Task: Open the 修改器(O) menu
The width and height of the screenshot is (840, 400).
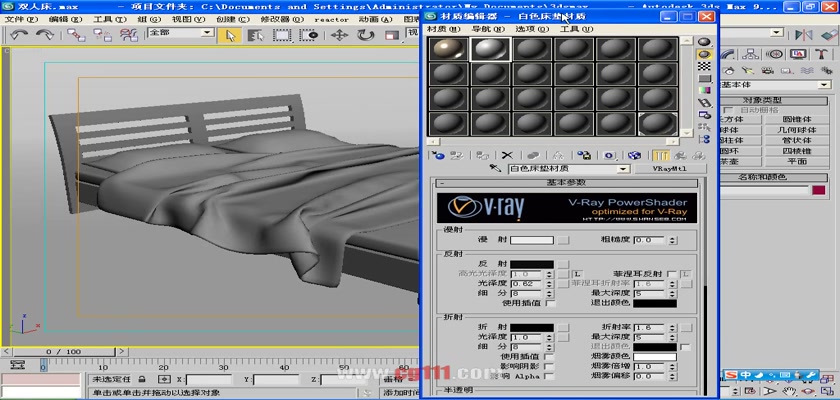Action: [282, 19]
